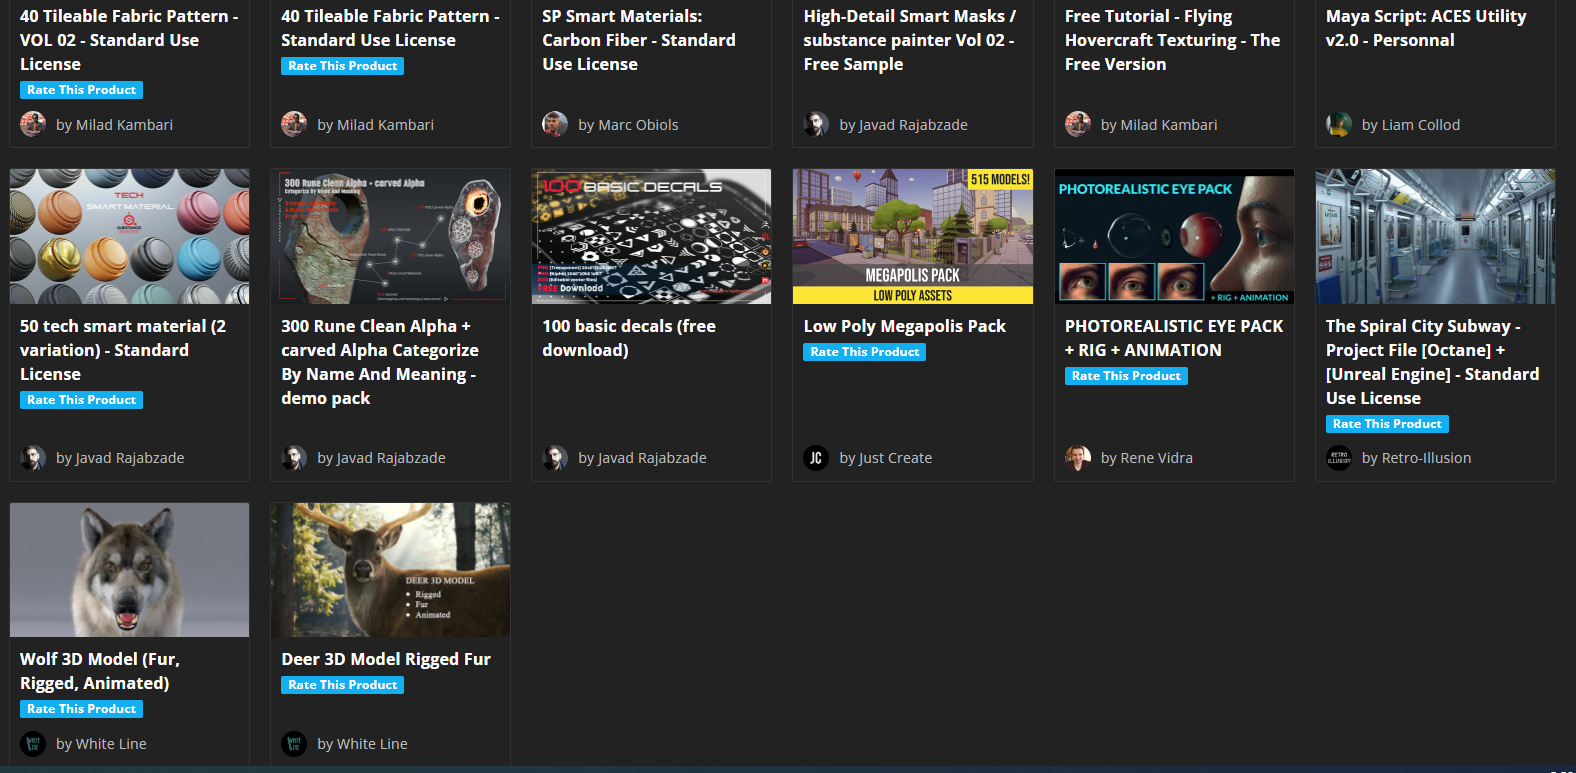Click White Line avatar under Deer model
Screen dimensions: 1576x773
pos(294,744)
